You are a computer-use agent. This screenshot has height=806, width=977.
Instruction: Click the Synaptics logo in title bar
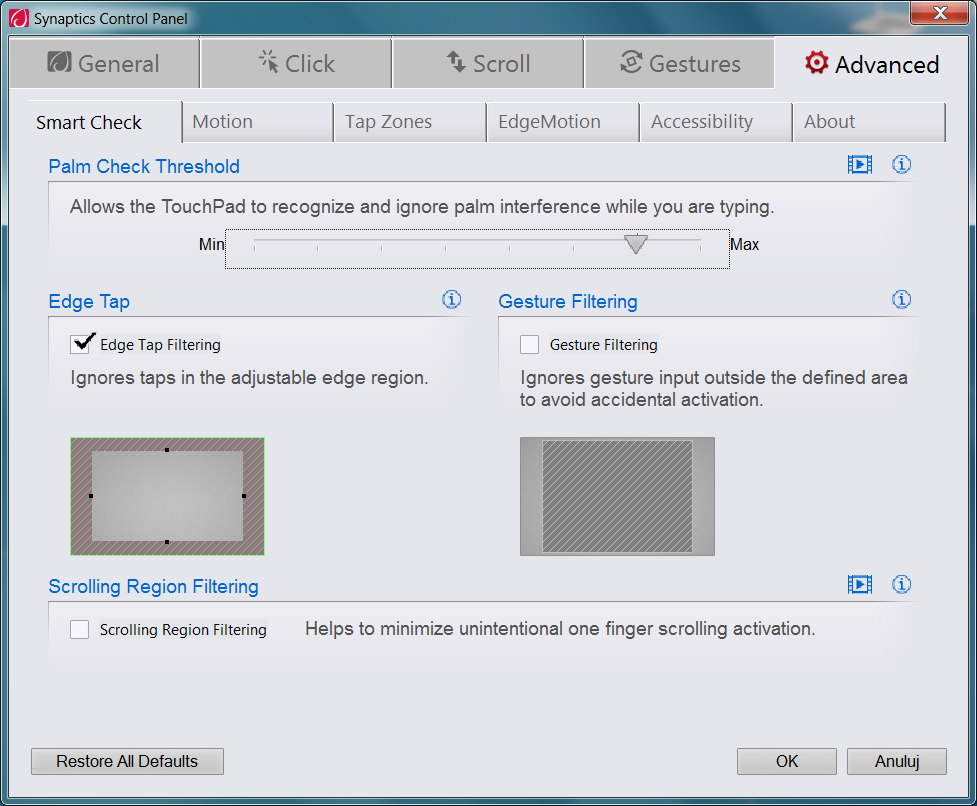coord(19,18)
